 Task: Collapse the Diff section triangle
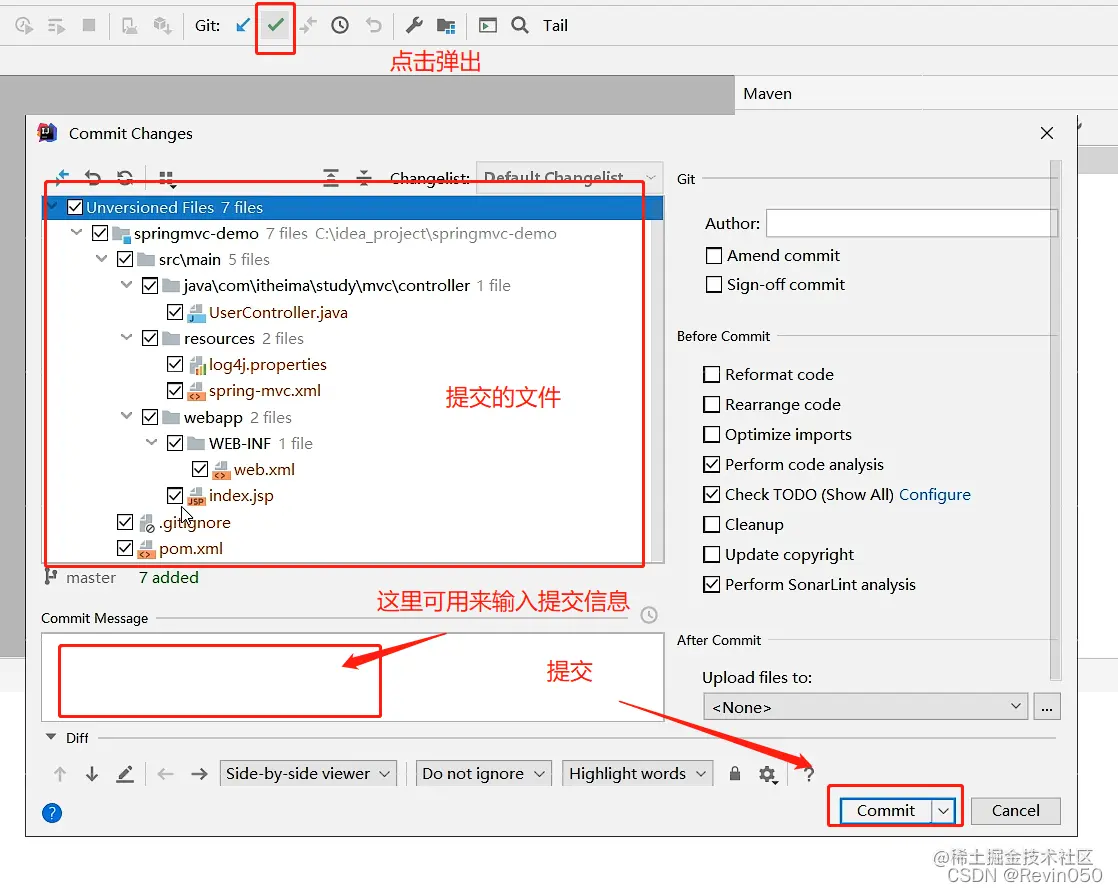[x=51, y=737]
